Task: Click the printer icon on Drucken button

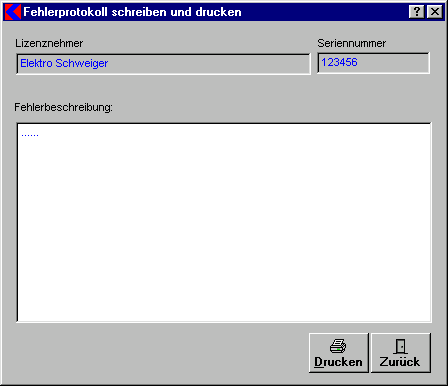Action: 338,346
